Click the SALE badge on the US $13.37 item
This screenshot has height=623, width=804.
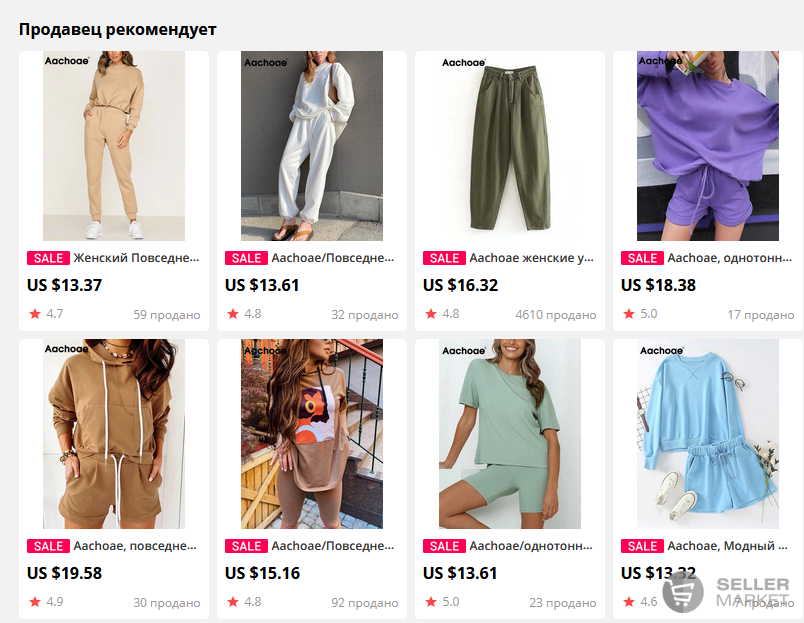click(x=48, y=258)
